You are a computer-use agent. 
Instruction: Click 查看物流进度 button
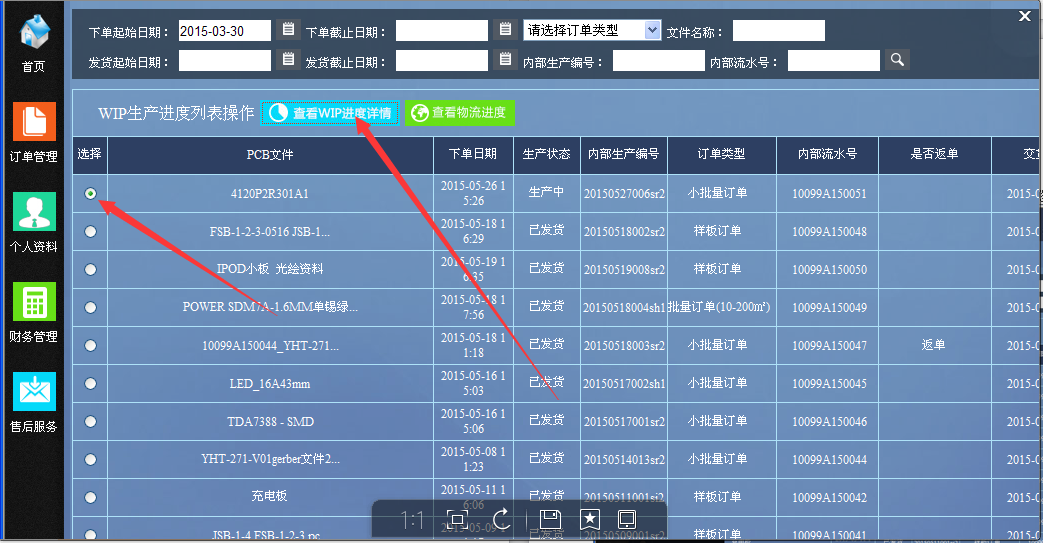(460, 113)
